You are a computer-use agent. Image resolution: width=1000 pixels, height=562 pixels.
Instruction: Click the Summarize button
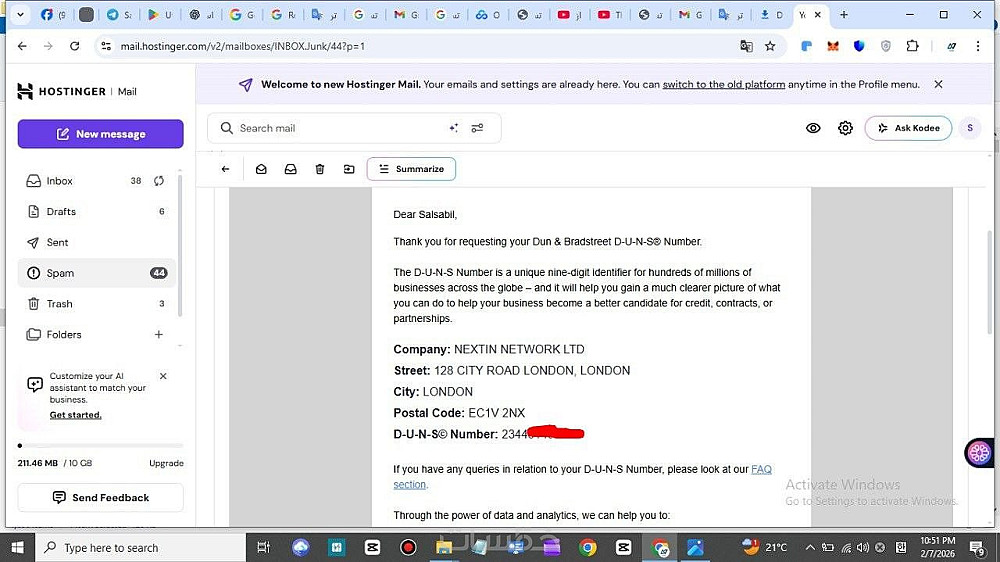[411, 169]
